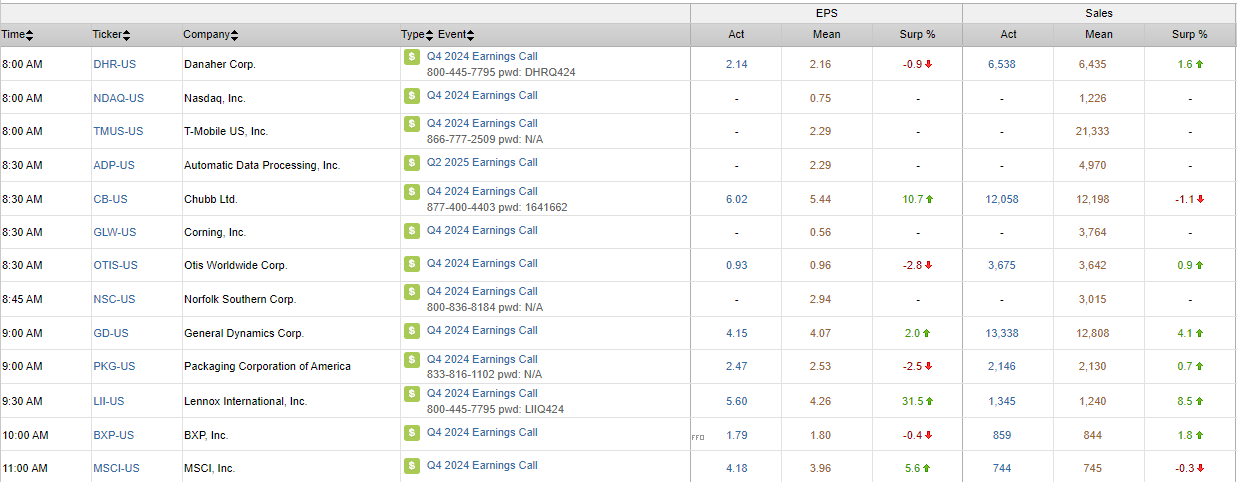Open the CB-US ticker link

pyautogui.click(x=110, y=199)
